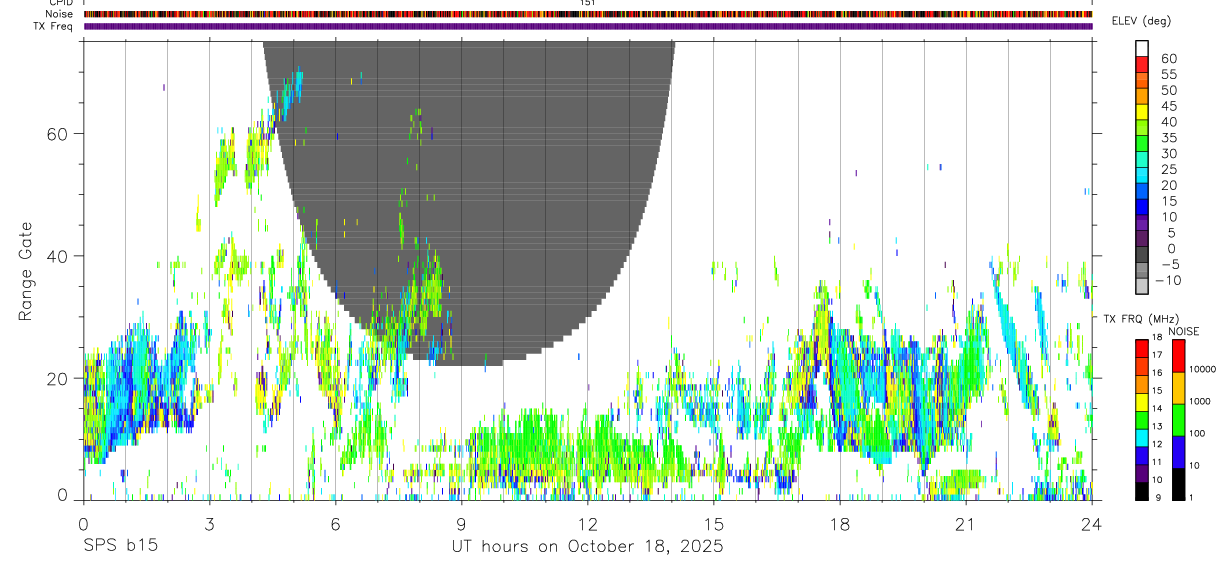Pick the cyan elevation swatch between 20 and 25
1228x567 pixels.
[1142, 176]
